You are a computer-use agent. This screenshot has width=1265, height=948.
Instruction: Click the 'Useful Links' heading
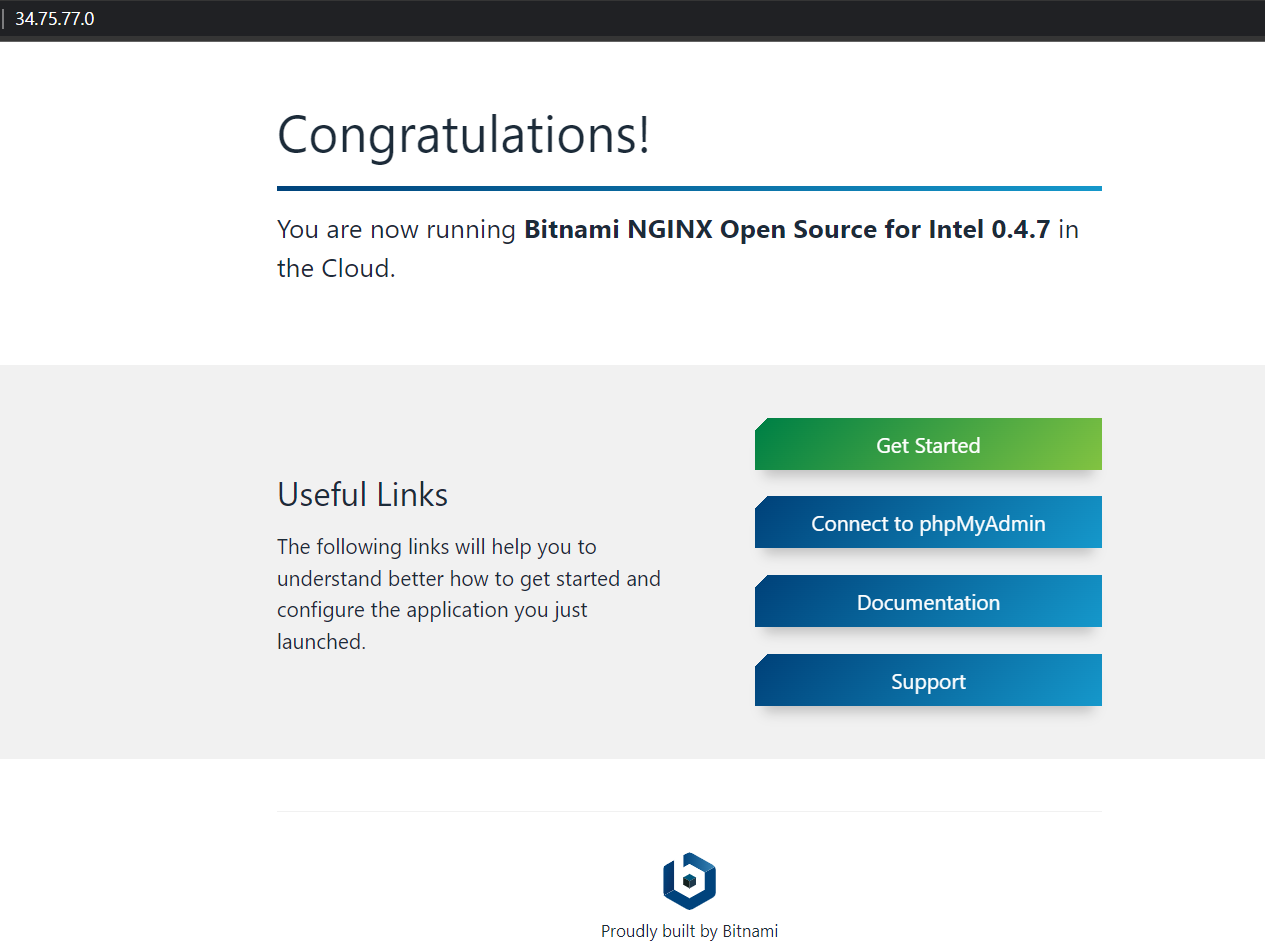(x=362, y=495)
